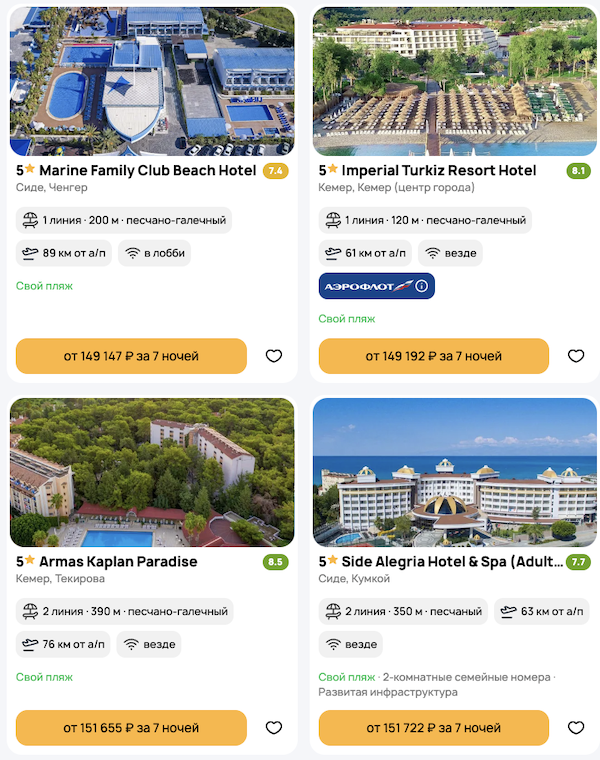Click Wi-Fi icon on Armas Kaplan card
Image resolution: width=600 pixels, height=760 pixels.
(x=132, y=644)
